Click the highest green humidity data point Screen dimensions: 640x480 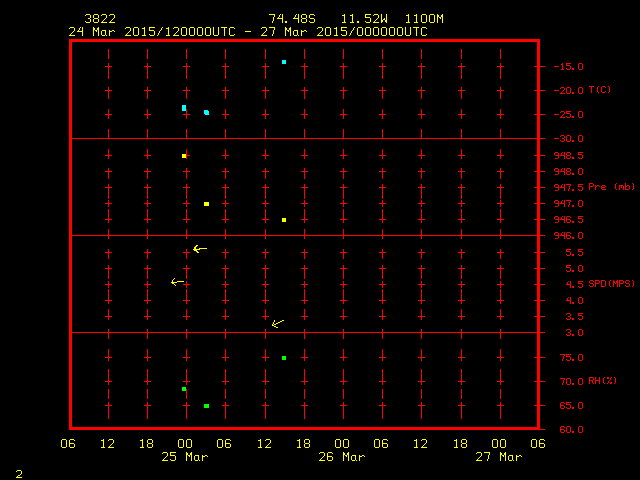284,358
